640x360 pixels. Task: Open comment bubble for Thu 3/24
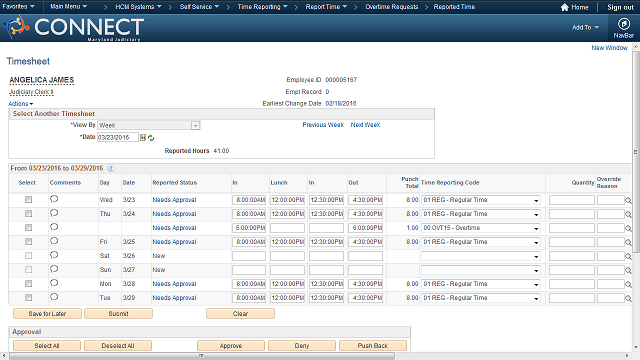coord(54,213)
